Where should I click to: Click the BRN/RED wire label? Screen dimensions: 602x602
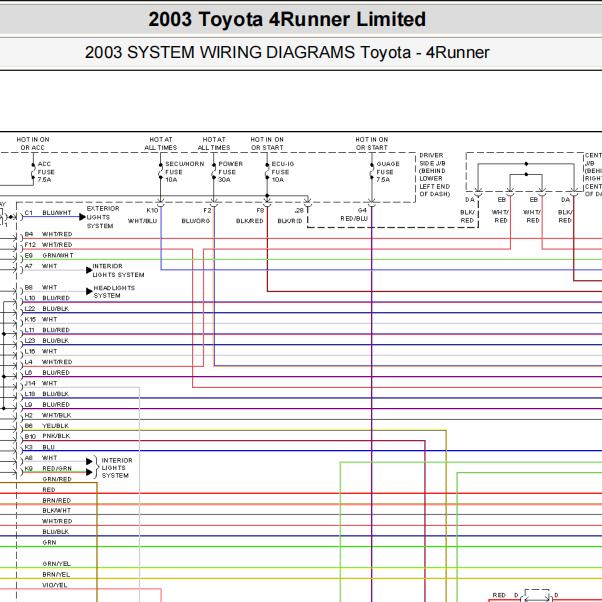click(57, 501)
